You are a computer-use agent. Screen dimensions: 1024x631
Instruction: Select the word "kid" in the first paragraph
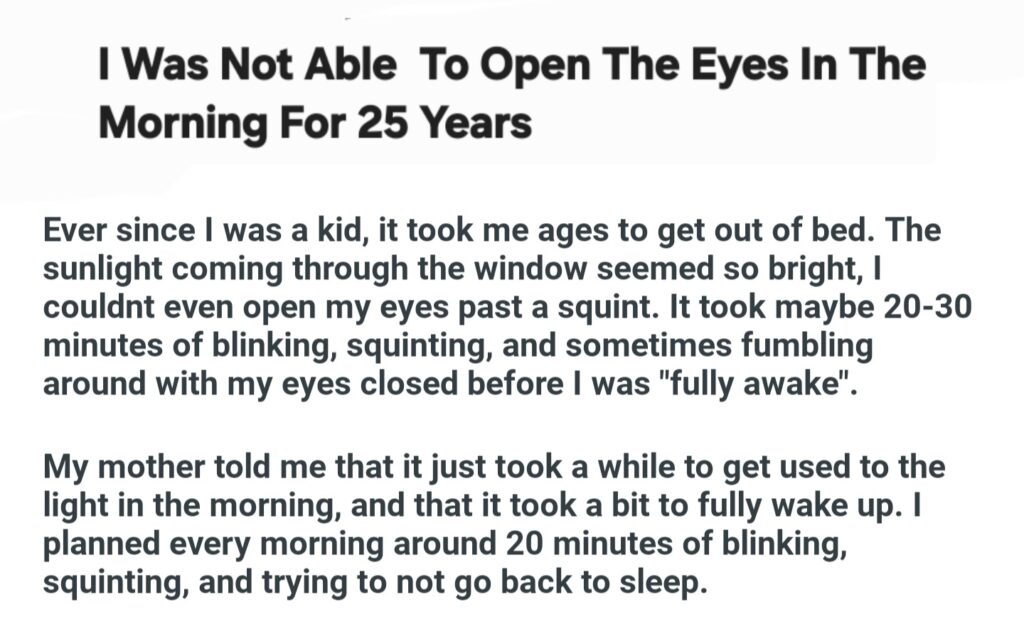pyautogui.click(x=363, y=232)
